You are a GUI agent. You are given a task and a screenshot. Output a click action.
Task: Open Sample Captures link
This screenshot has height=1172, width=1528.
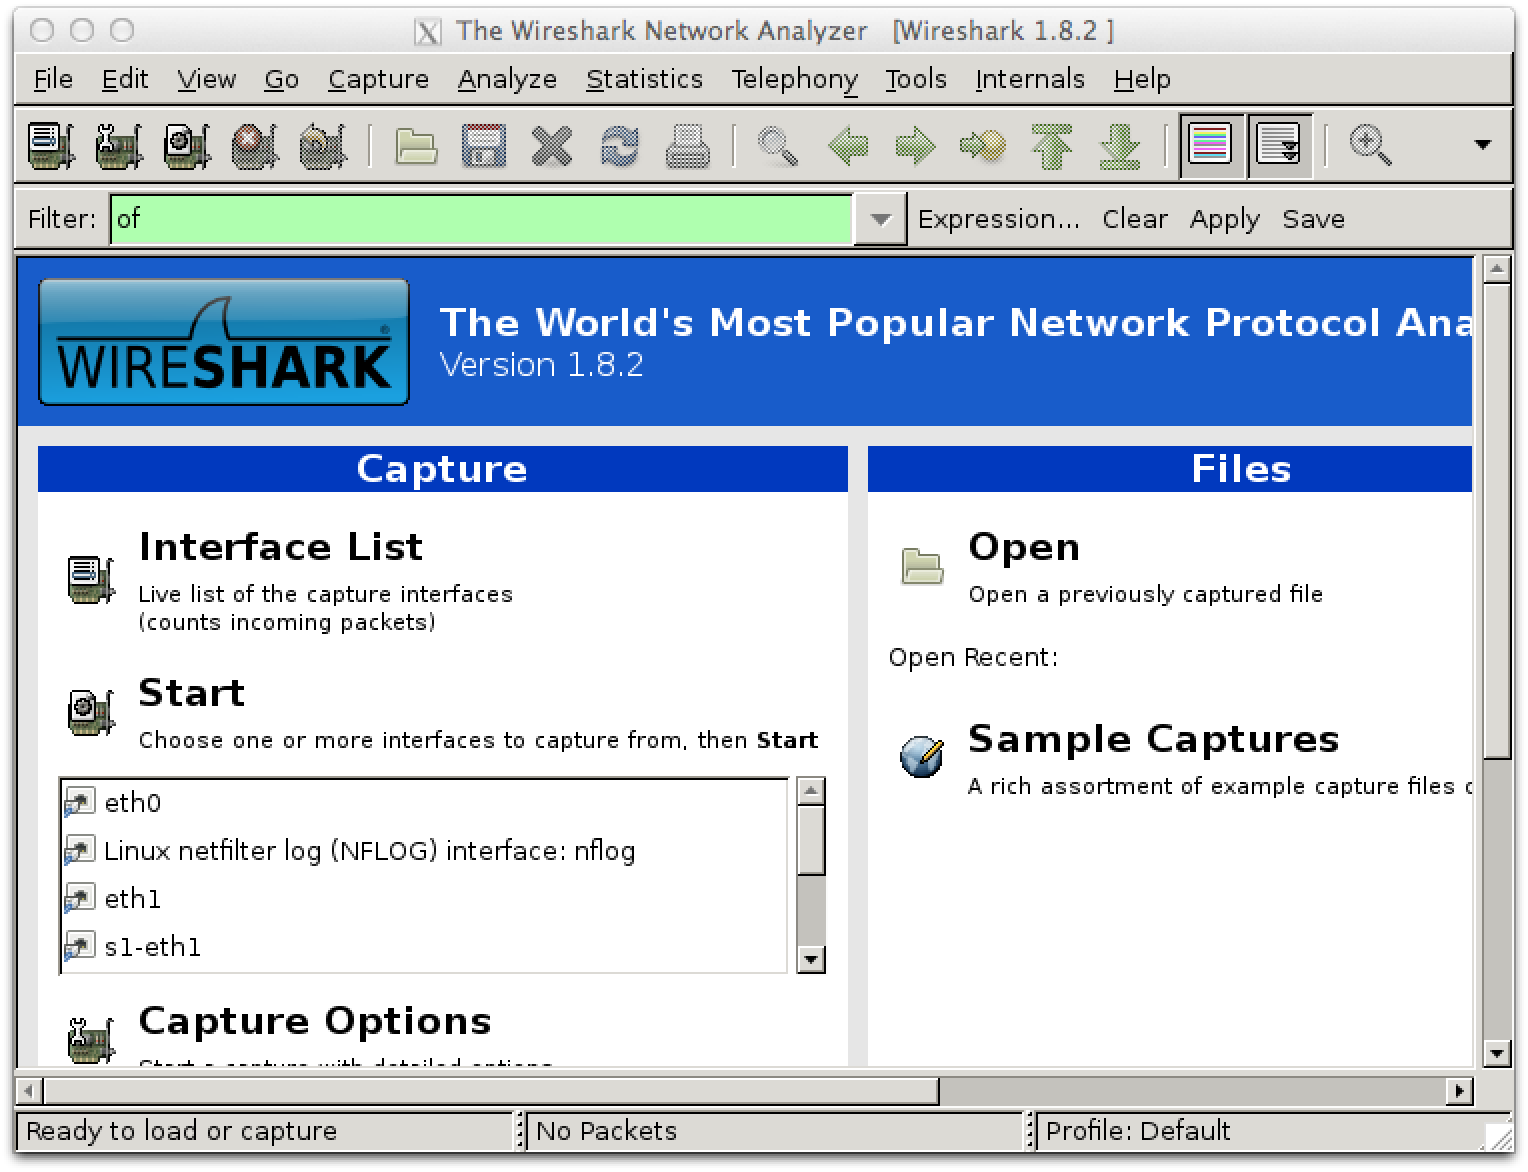(1153, 739)
